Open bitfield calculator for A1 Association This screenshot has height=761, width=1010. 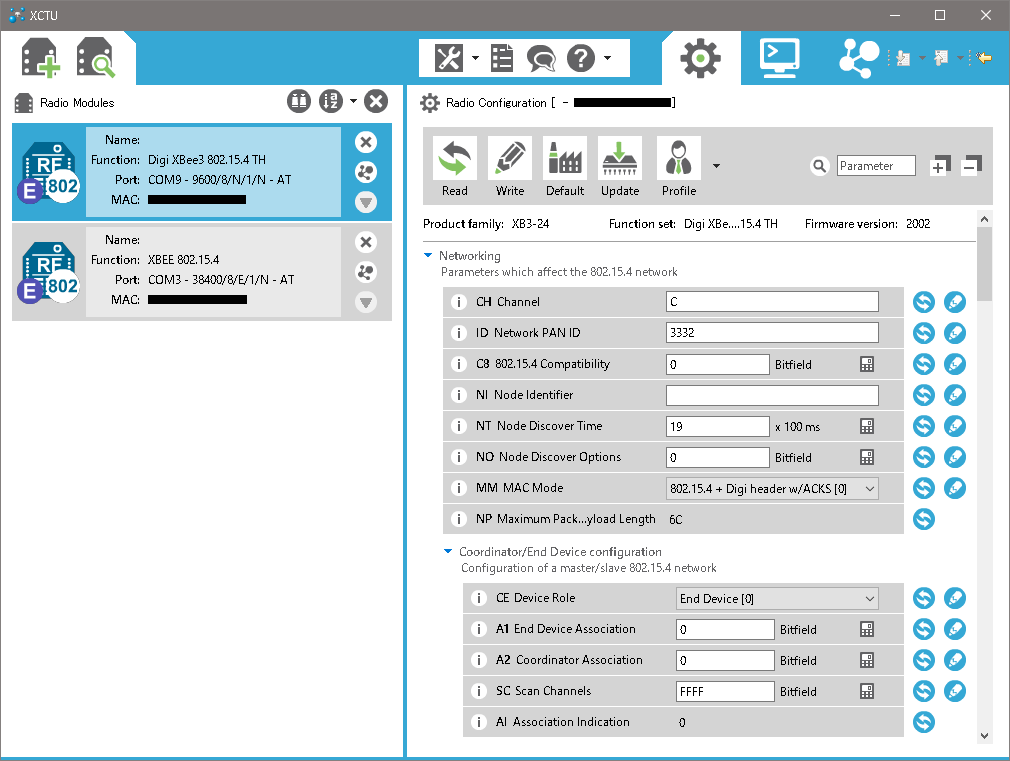867,629
